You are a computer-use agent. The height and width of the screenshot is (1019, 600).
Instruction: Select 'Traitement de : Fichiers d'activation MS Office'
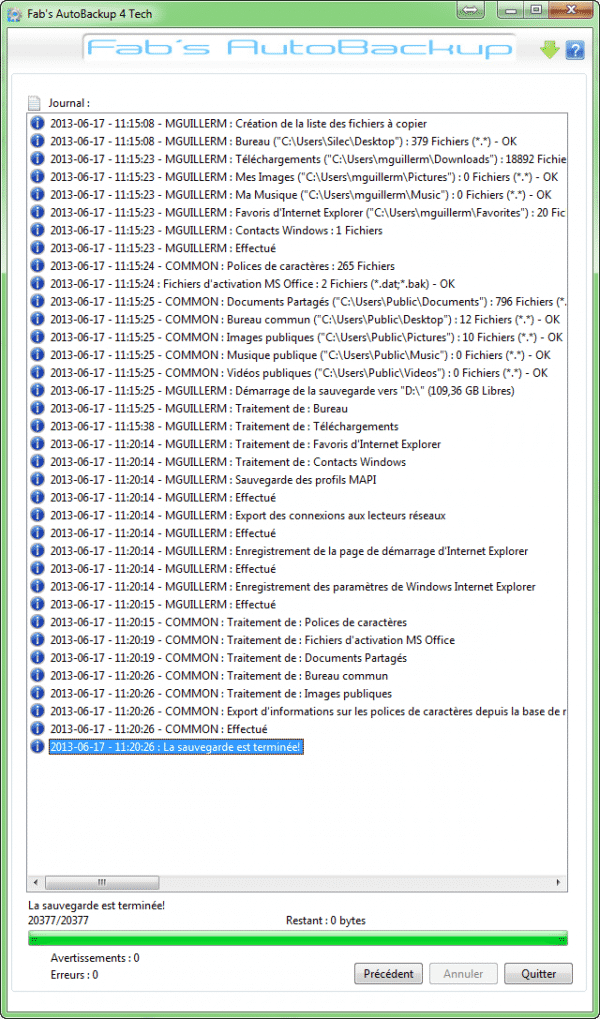point(252,640)
